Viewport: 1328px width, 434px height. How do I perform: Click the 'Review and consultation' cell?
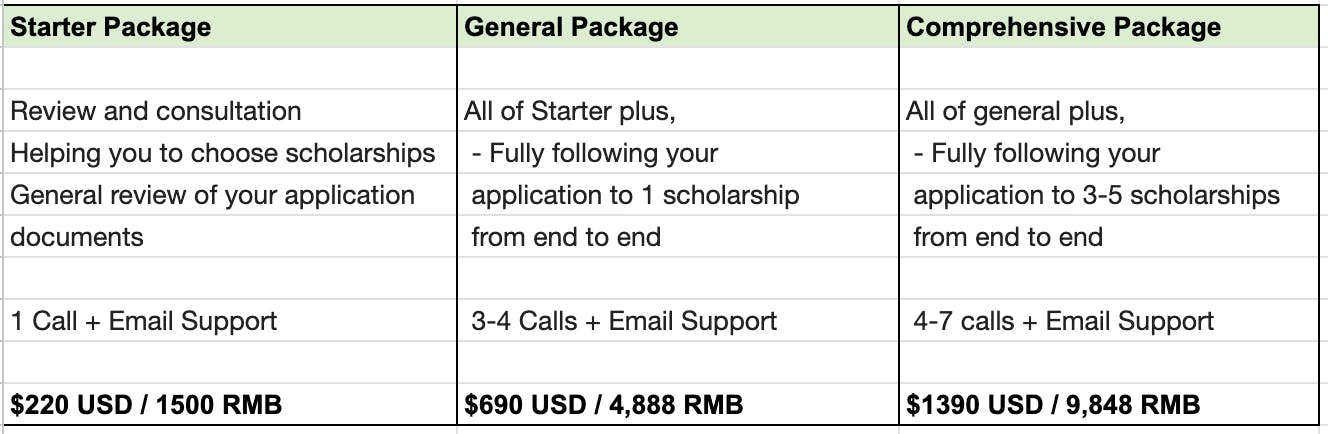(156, 111)
